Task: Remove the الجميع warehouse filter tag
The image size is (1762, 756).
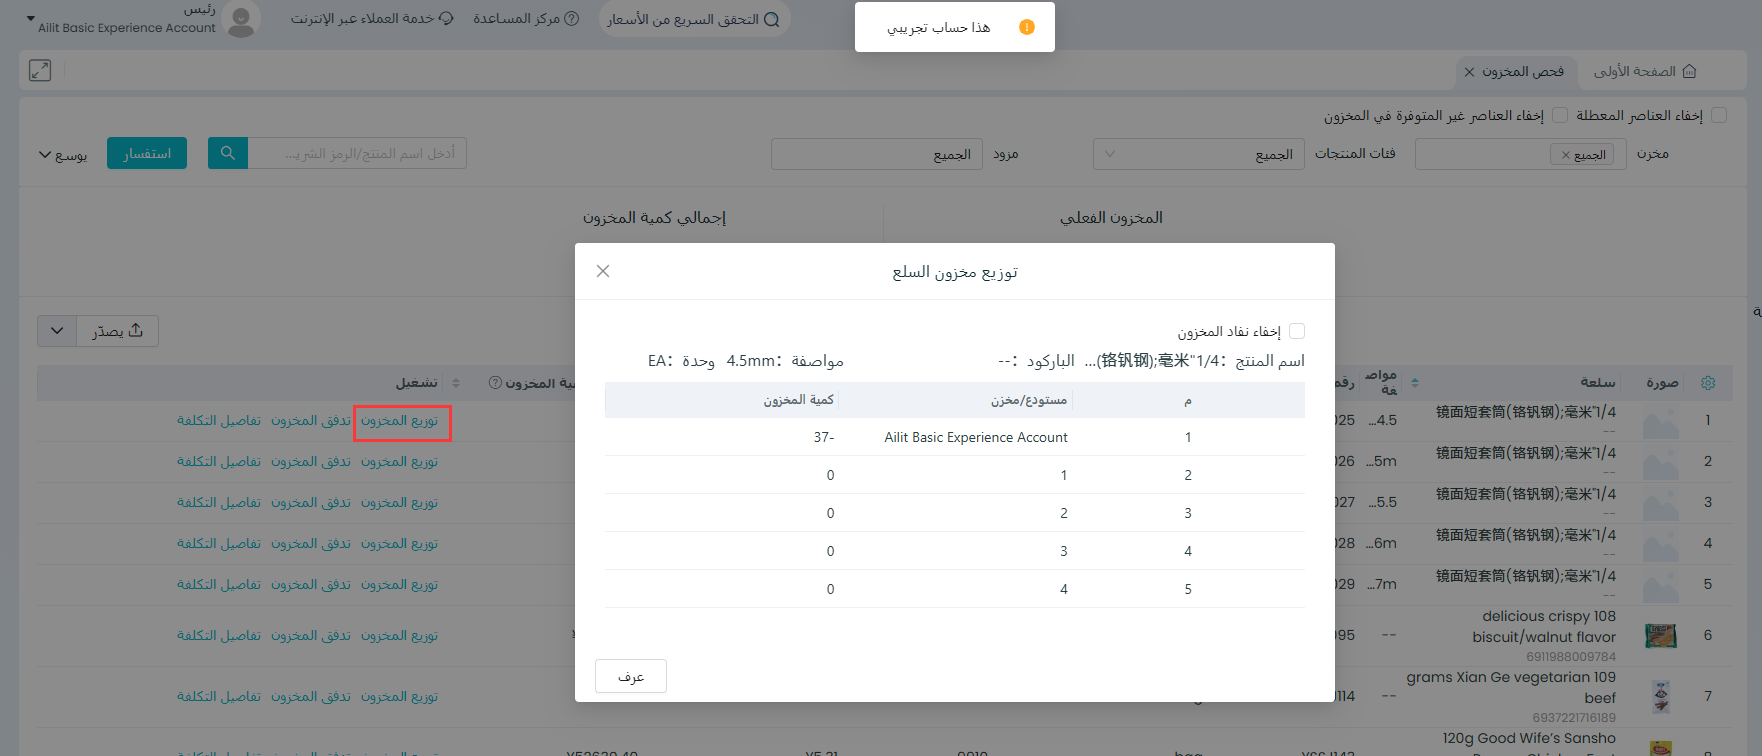Action: click(x=1566, y=155)
